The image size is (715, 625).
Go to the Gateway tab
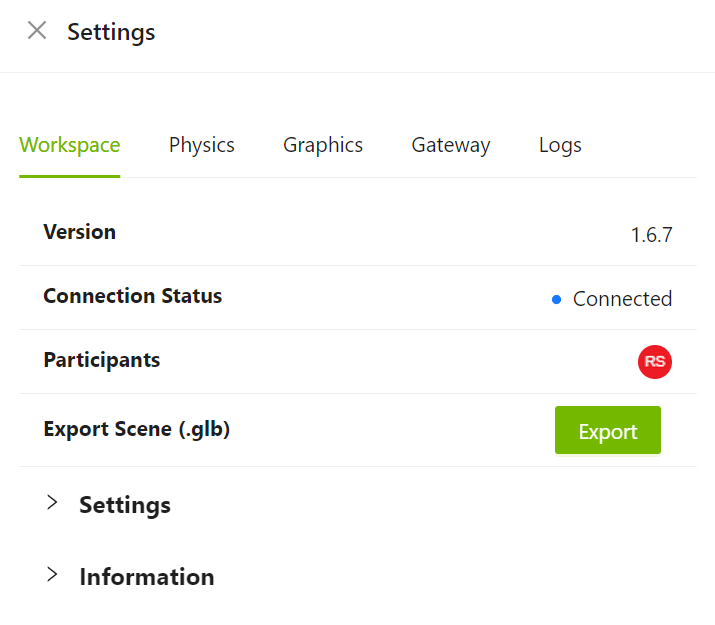coord(451,145)
